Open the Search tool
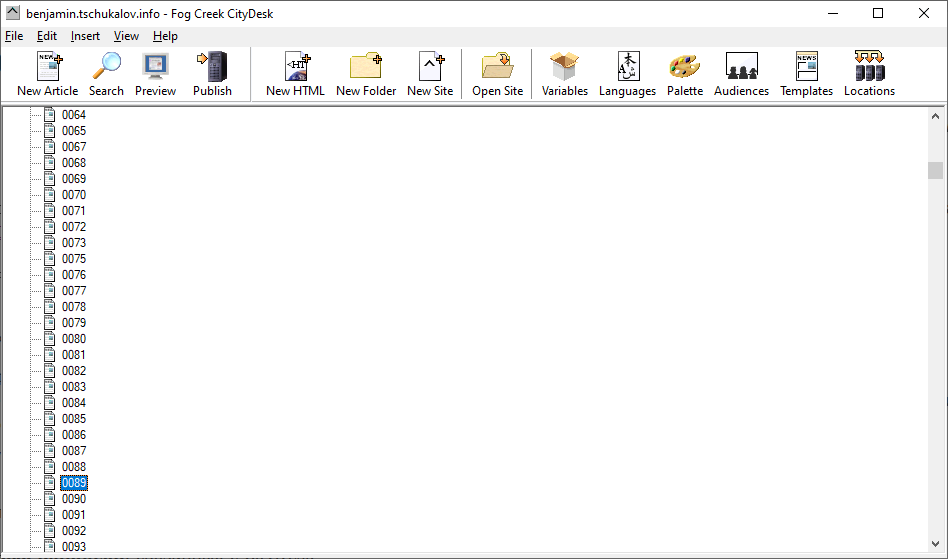Screen dimensions: 948x559 106,74
